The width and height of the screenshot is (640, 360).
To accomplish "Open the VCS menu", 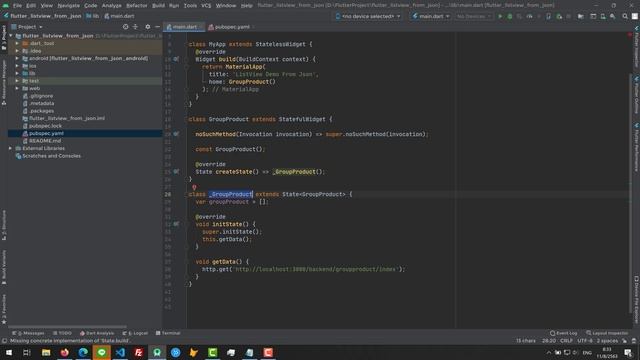I will (206, 6).
